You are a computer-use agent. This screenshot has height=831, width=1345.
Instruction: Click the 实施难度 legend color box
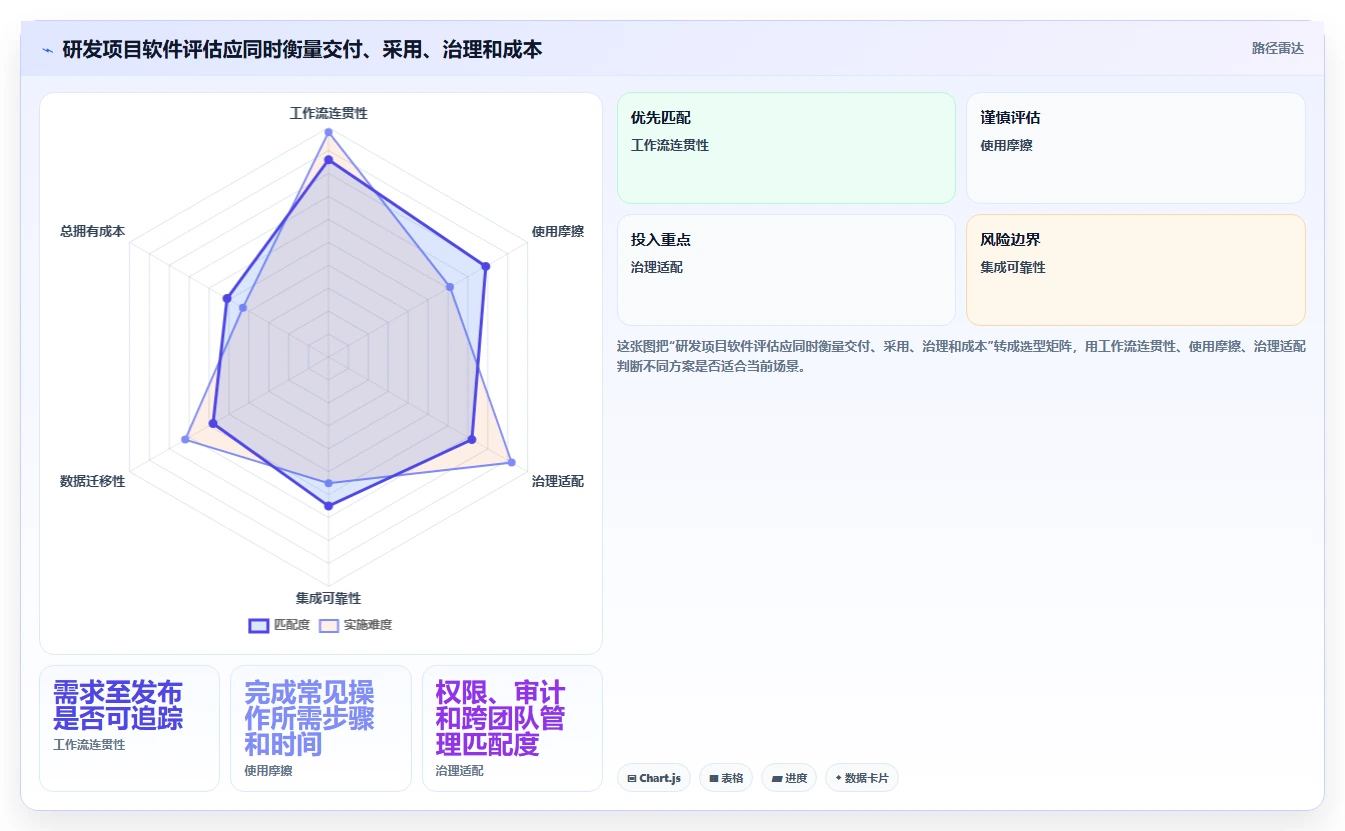coord(329,625)
